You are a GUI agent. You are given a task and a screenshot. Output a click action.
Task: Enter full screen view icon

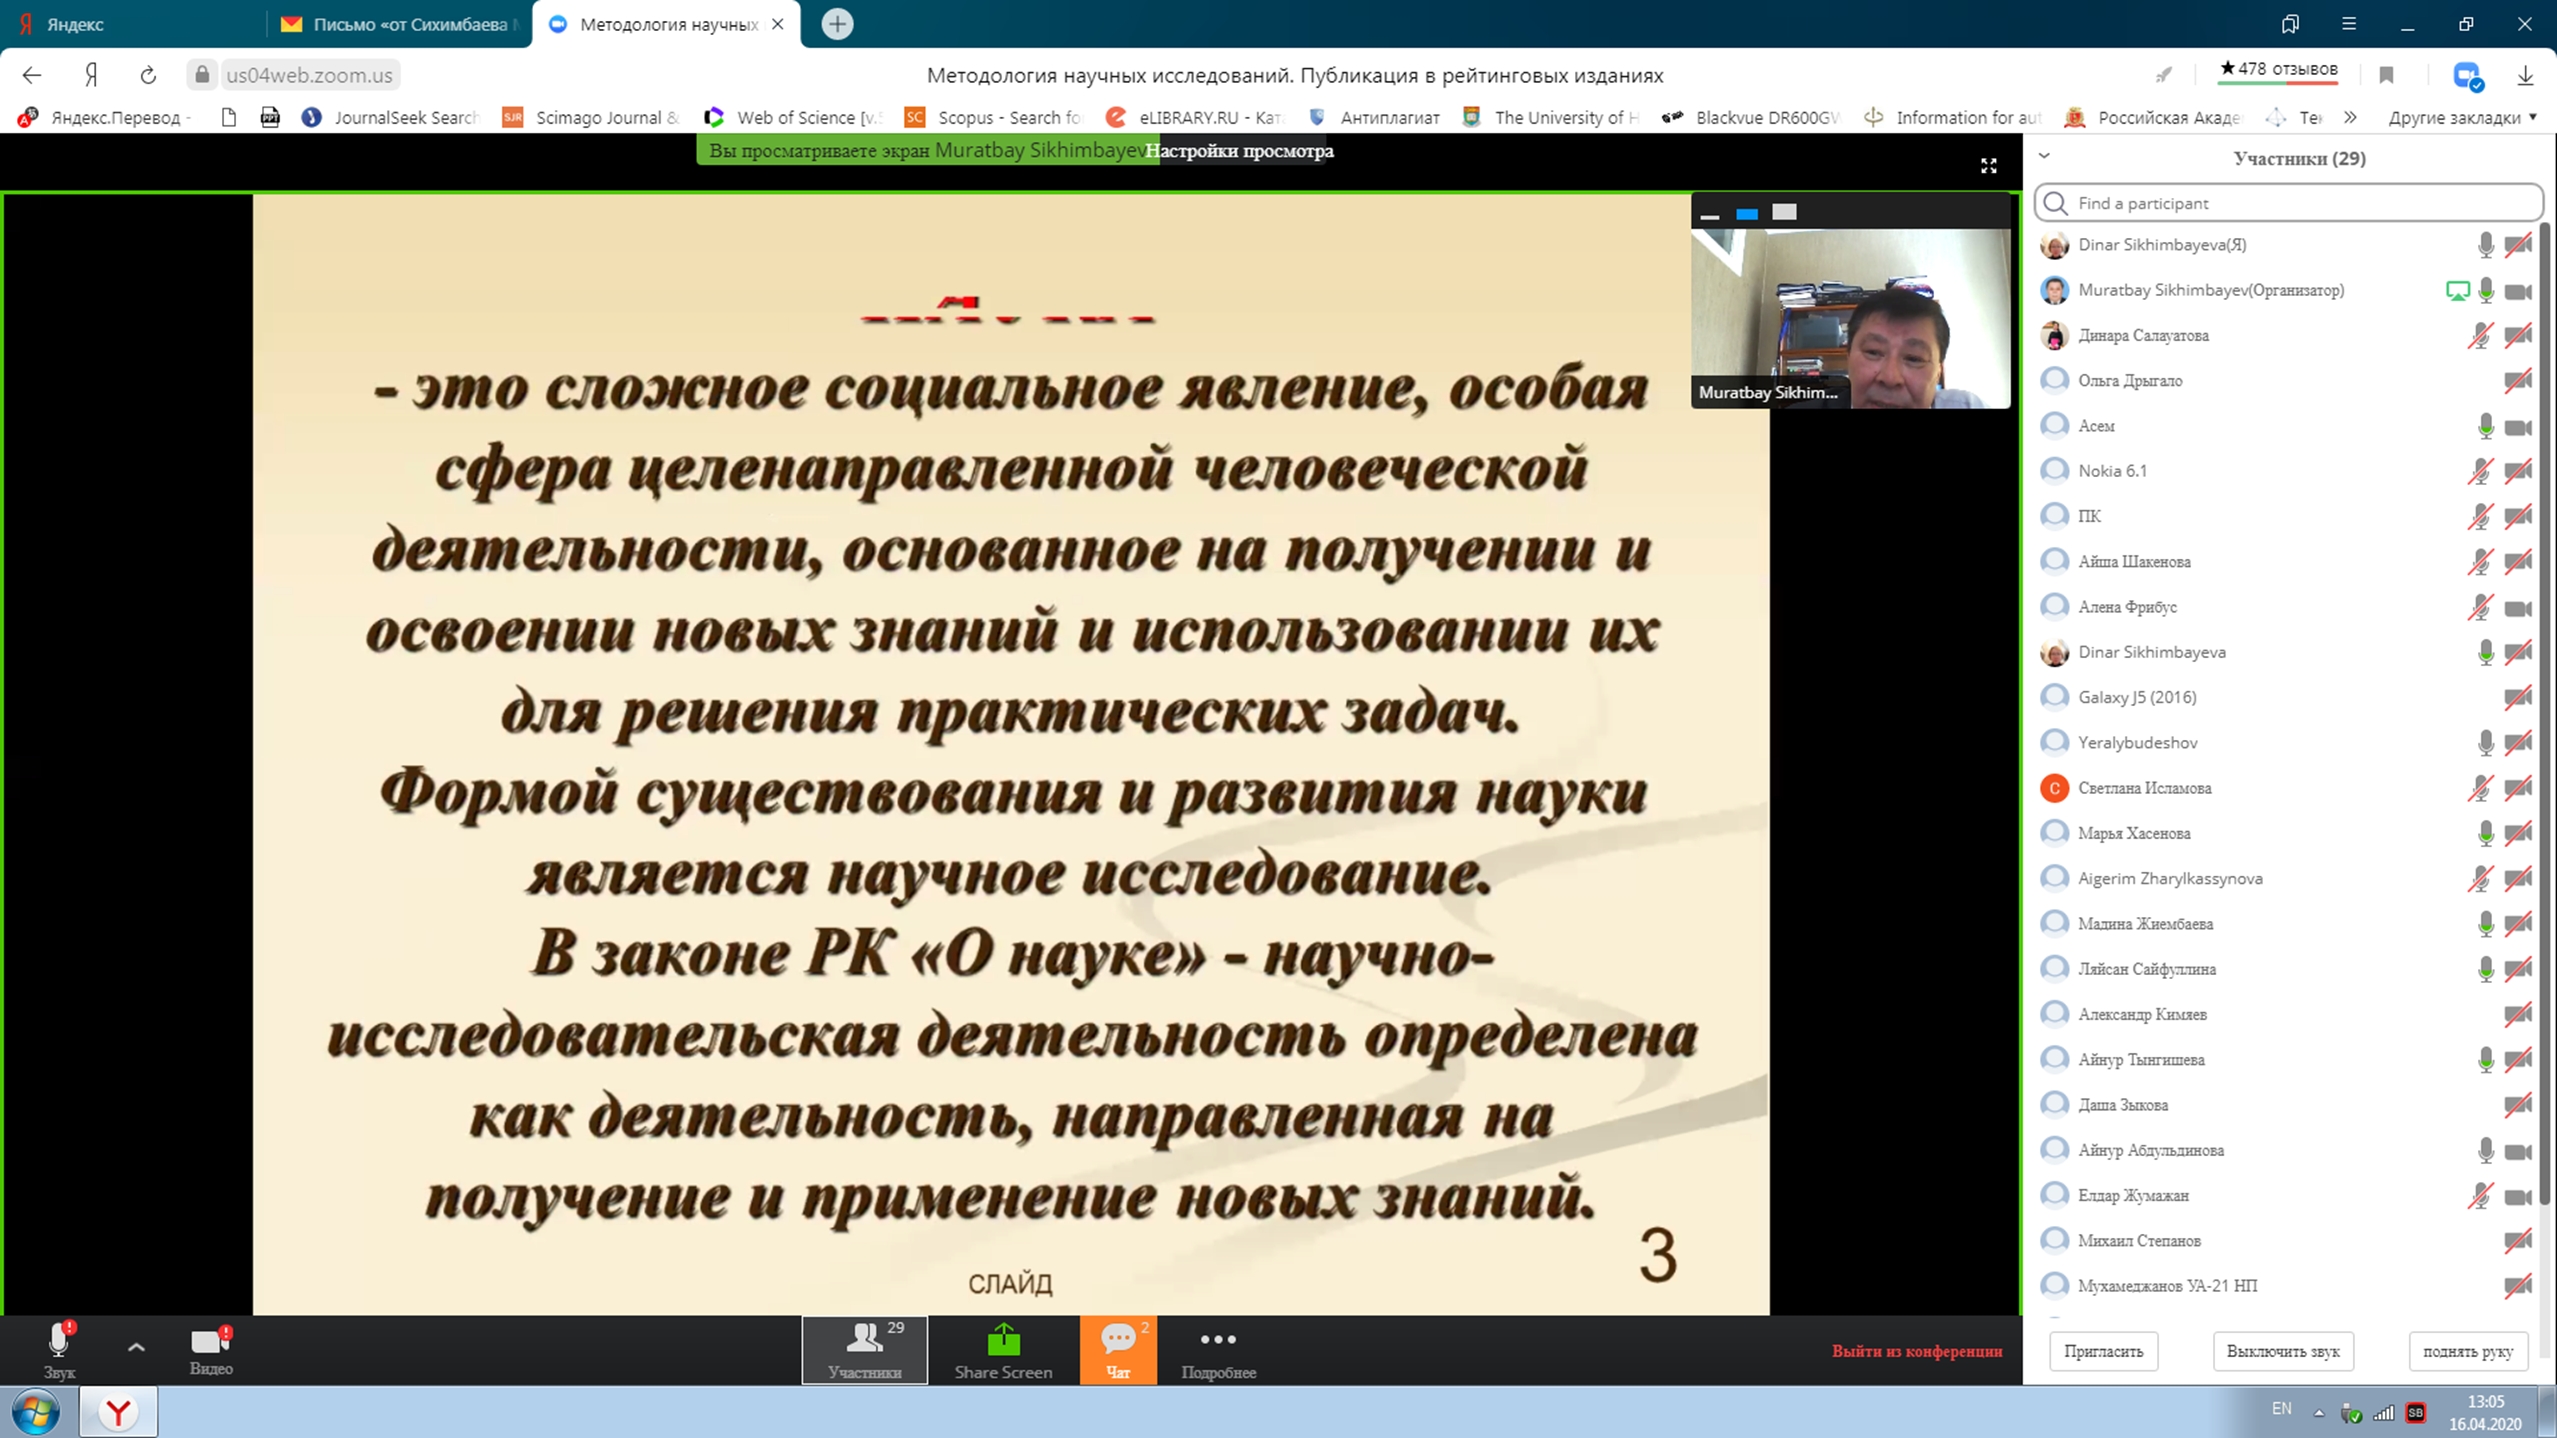pyautogui.click(x=1988, y=166)
